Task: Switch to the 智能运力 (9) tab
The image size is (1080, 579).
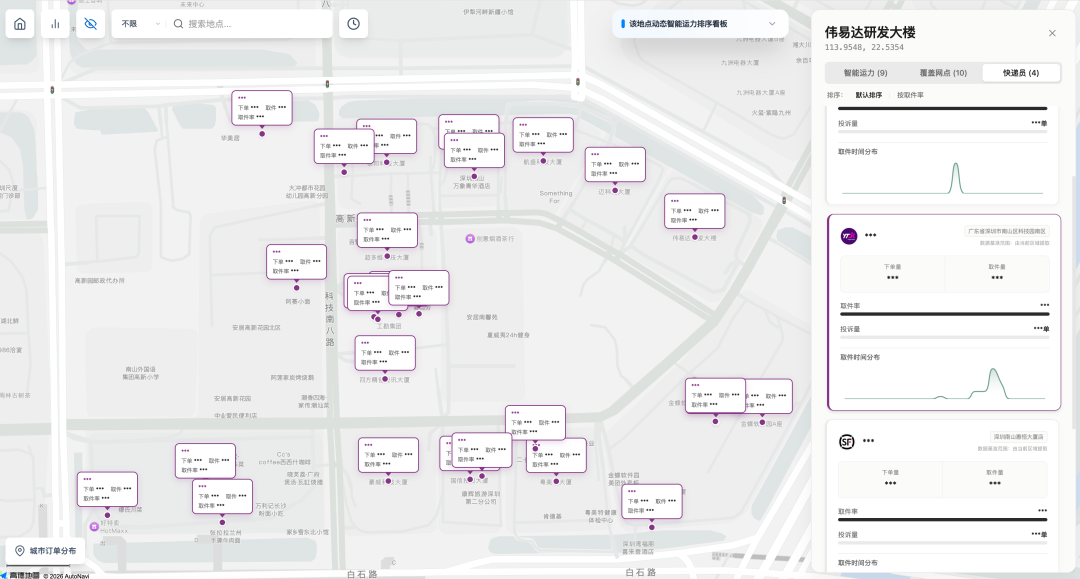Action: click(865, 73)
